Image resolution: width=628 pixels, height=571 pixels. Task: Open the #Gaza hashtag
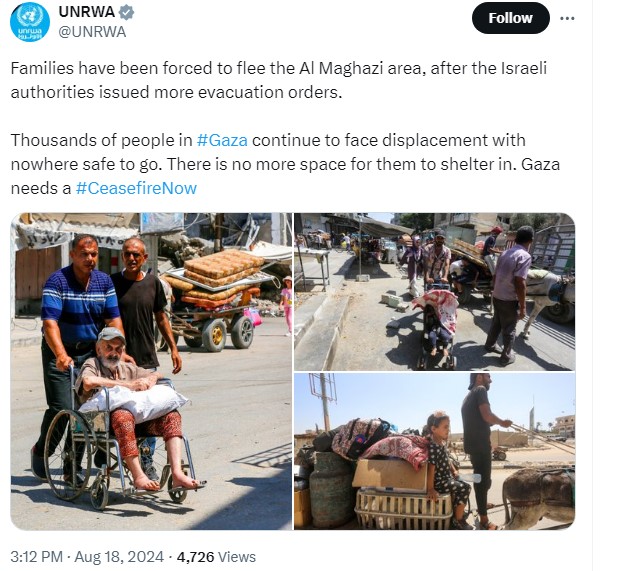coord(222,141)
